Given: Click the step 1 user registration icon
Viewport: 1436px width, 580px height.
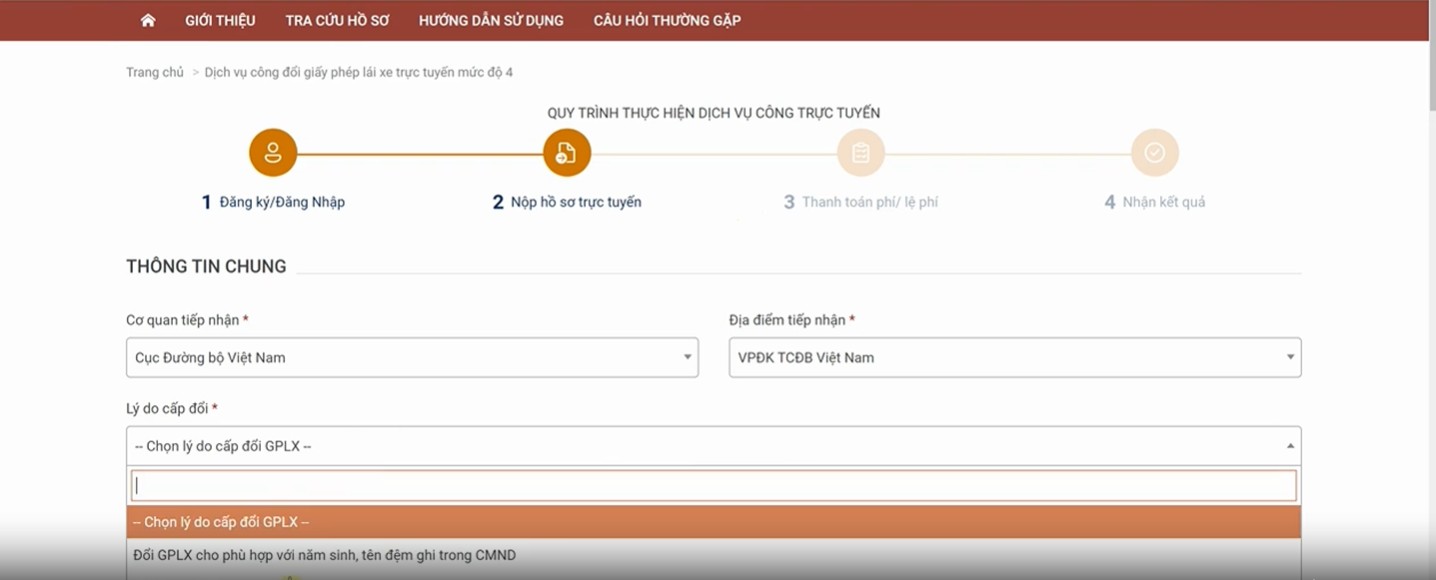Looking at the screenshot, I should coord(273,153).
